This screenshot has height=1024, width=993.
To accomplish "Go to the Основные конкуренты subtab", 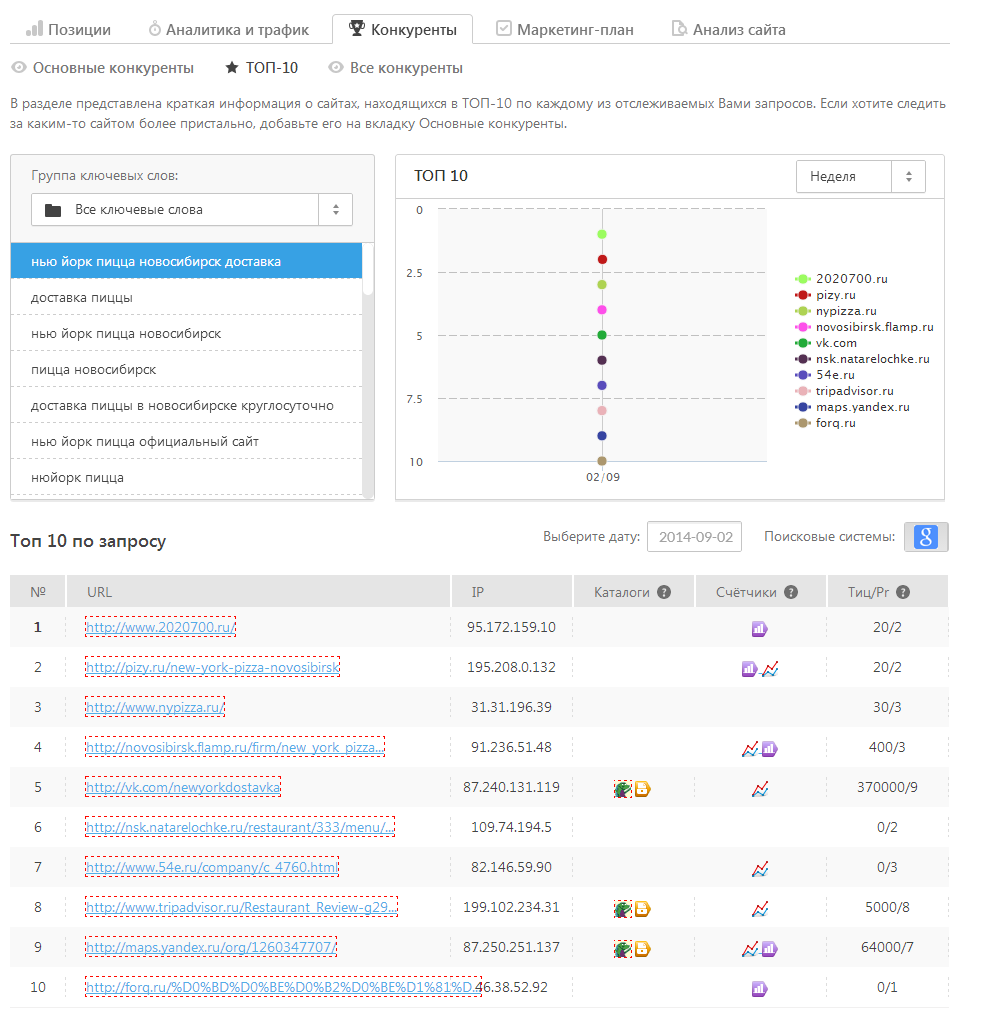I will click(x=103, y=68).
